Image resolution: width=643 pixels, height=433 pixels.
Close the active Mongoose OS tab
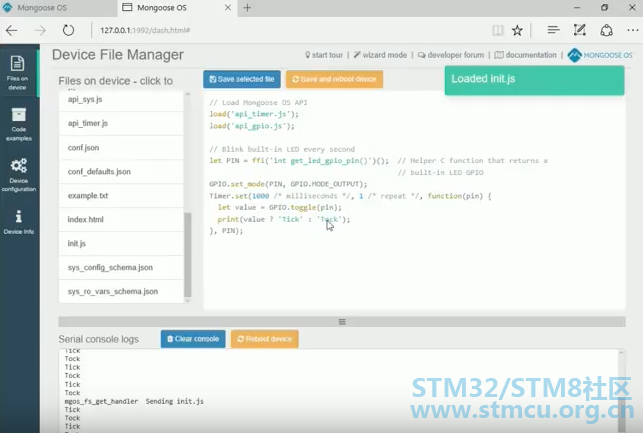228,7
